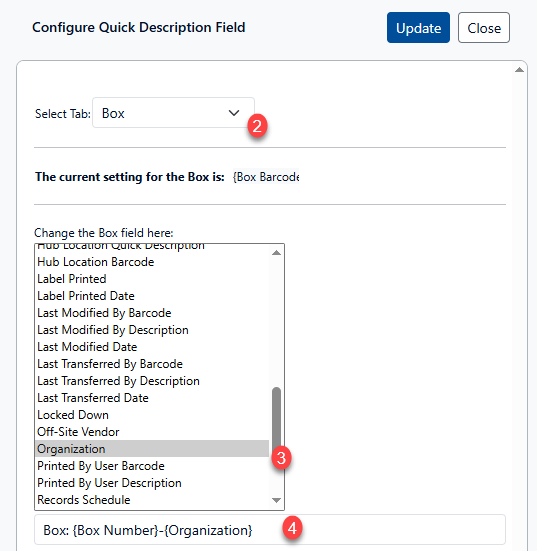Viewport: 537px width, 551px height.
Task: Choose Off-Site Vendor in the list
Action: pyautogui.click(x=152, y=432)
